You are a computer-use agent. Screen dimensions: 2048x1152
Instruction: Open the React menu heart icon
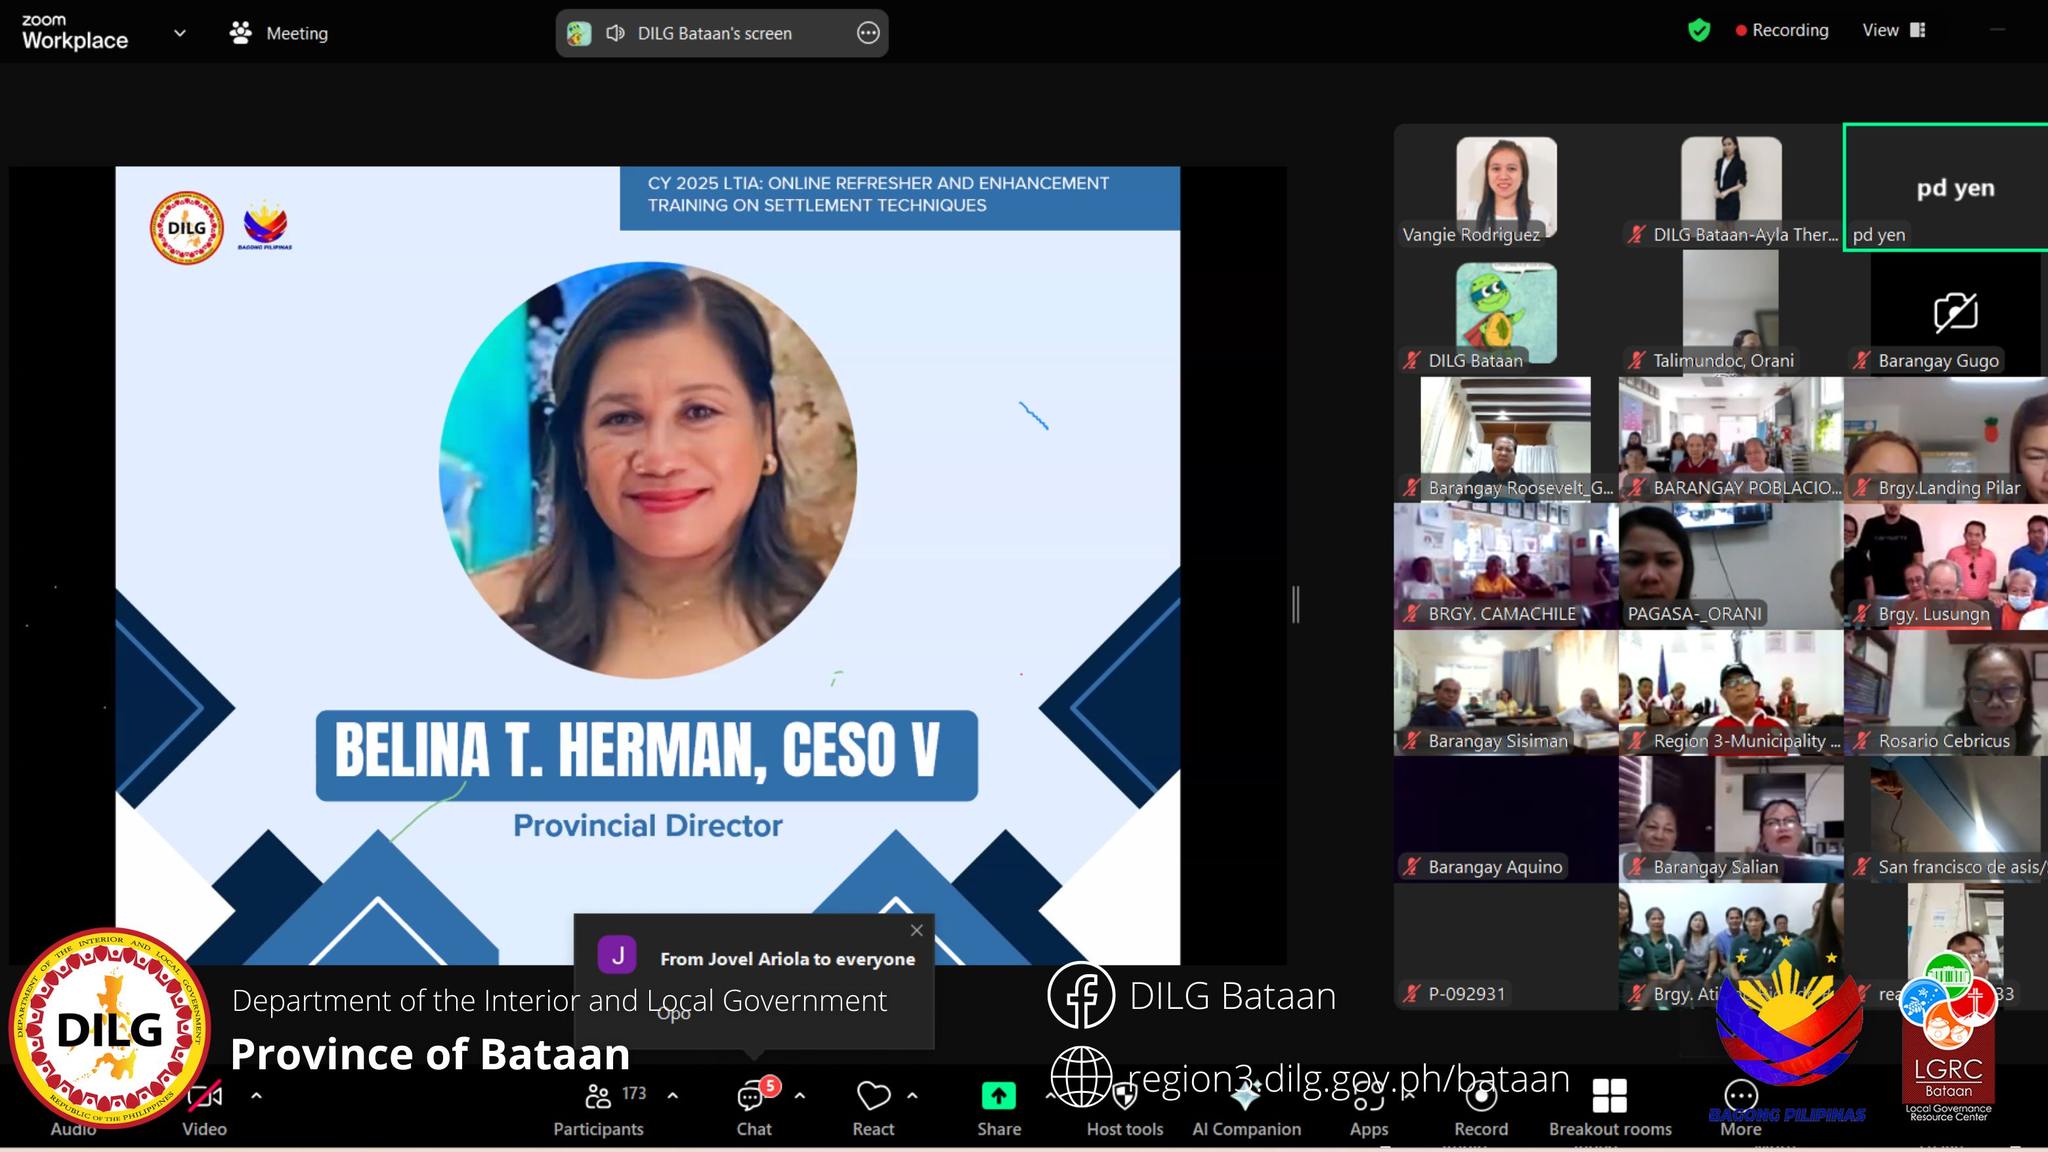click(873, 1097)
